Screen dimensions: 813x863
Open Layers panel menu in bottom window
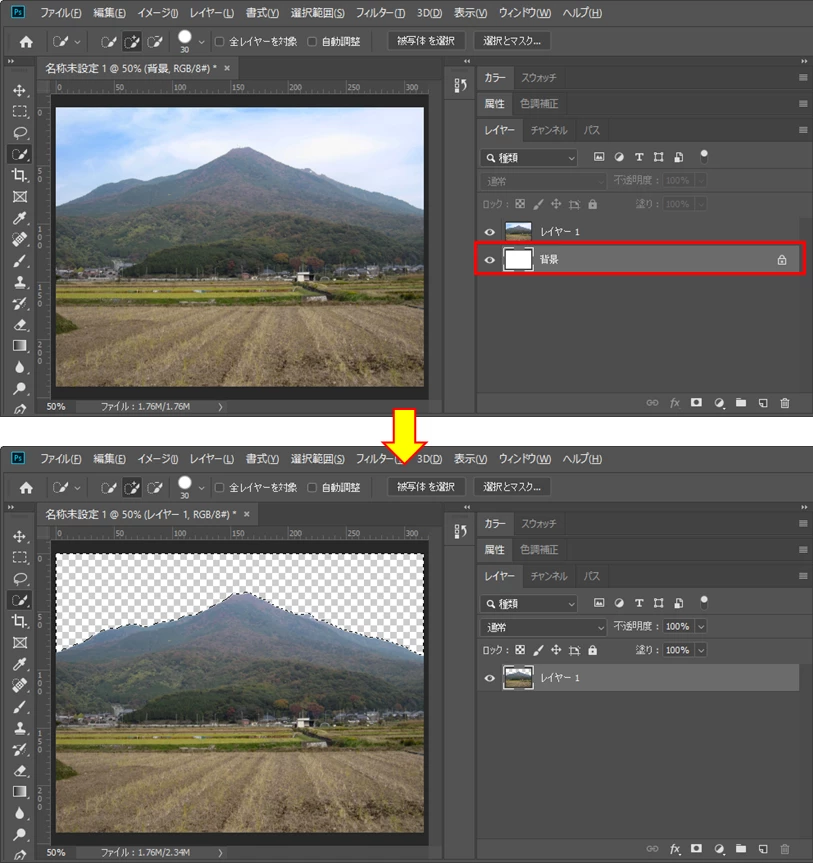803,576
